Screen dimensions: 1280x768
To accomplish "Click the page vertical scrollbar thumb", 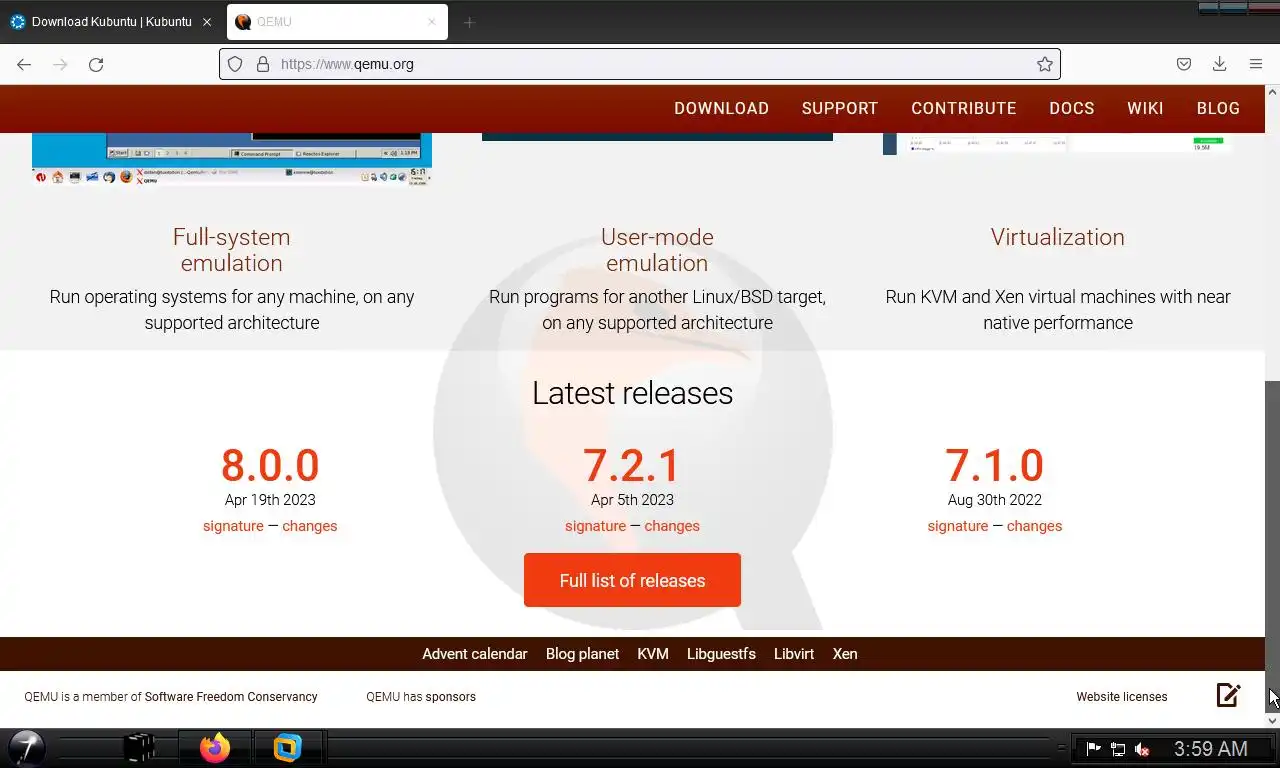I will tap(1272, 546).
